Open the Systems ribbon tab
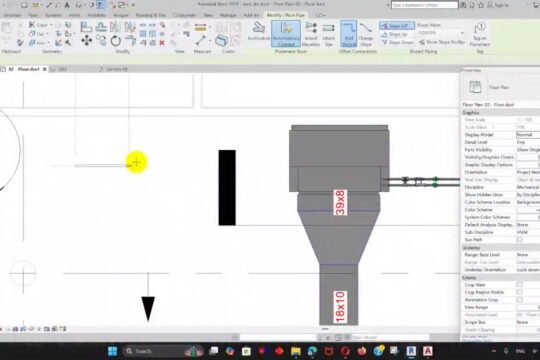 pos(53,15)
